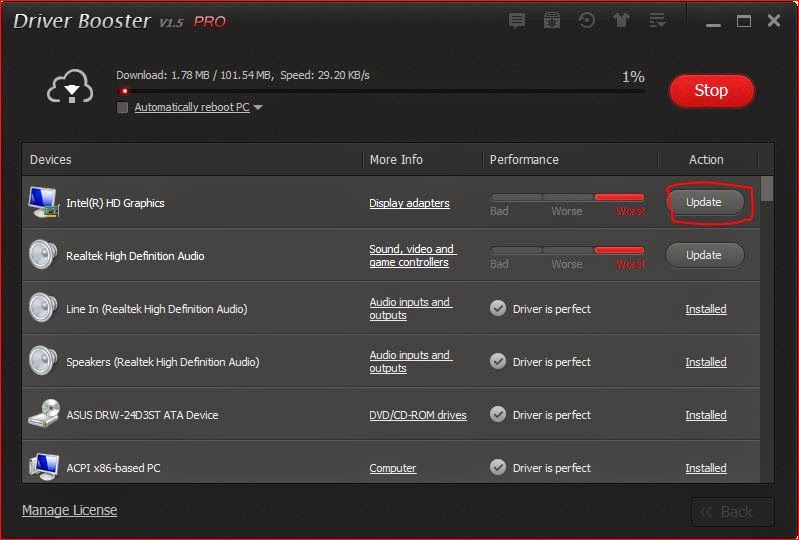
Task: Click the Line In device speaker icon
Action: tap(43, 307)
